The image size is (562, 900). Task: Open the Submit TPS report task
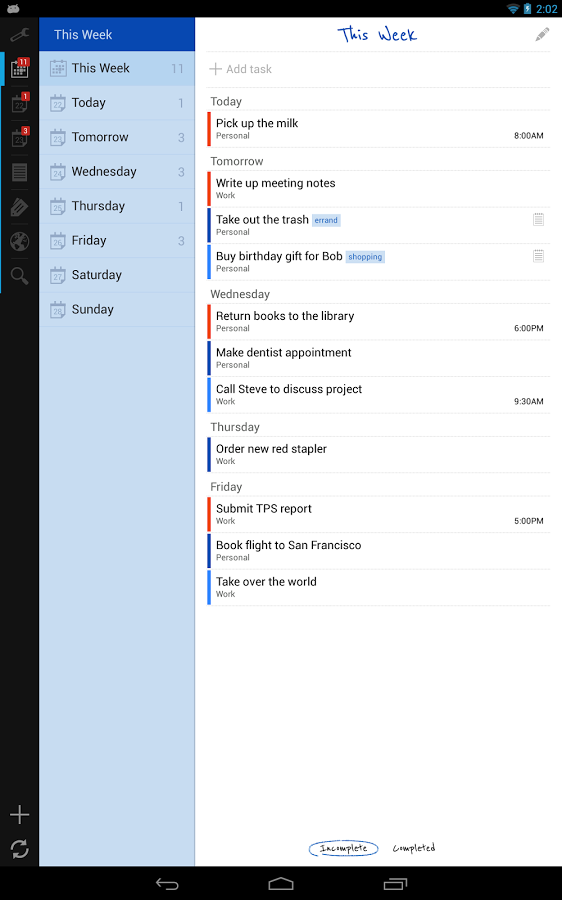(x=378, y=514)
